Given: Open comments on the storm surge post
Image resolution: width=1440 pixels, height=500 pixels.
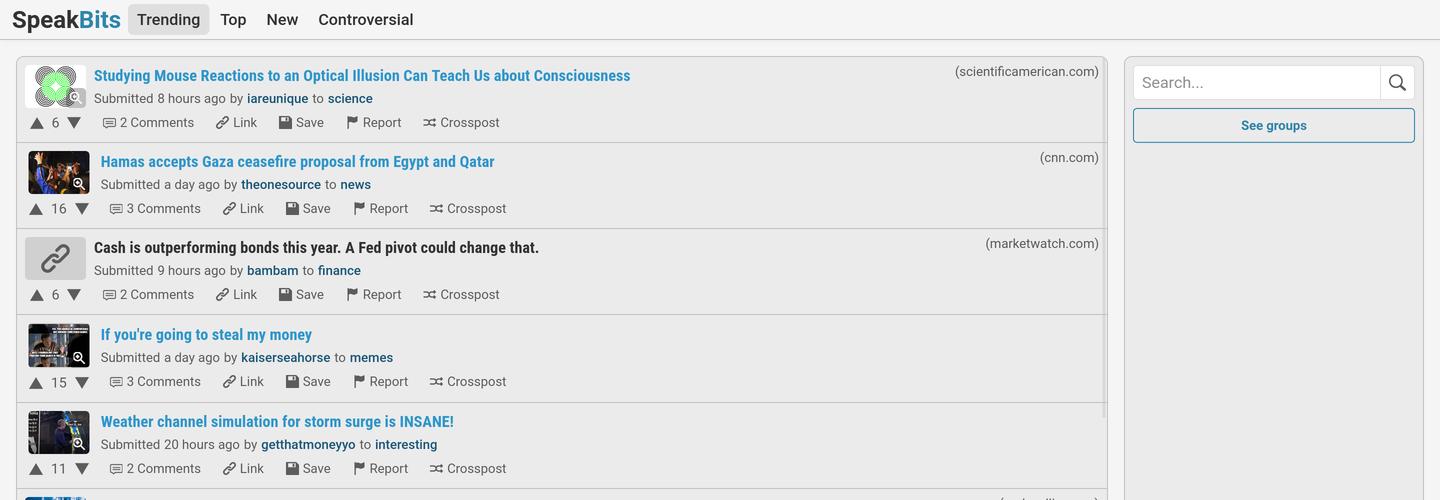Looking at the screenshot, I should point(155,469).
